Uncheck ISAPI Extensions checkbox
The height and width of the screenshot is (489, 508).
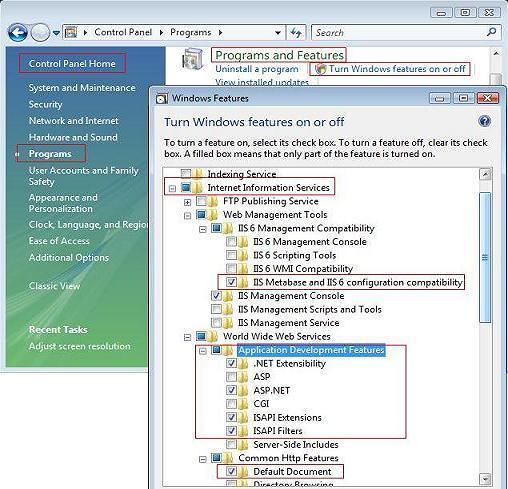231,417
